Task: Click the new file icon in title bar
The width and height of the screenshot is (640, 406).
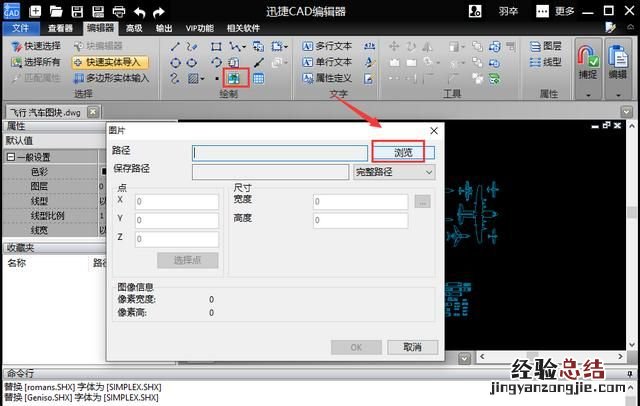Action: [36, 11]
